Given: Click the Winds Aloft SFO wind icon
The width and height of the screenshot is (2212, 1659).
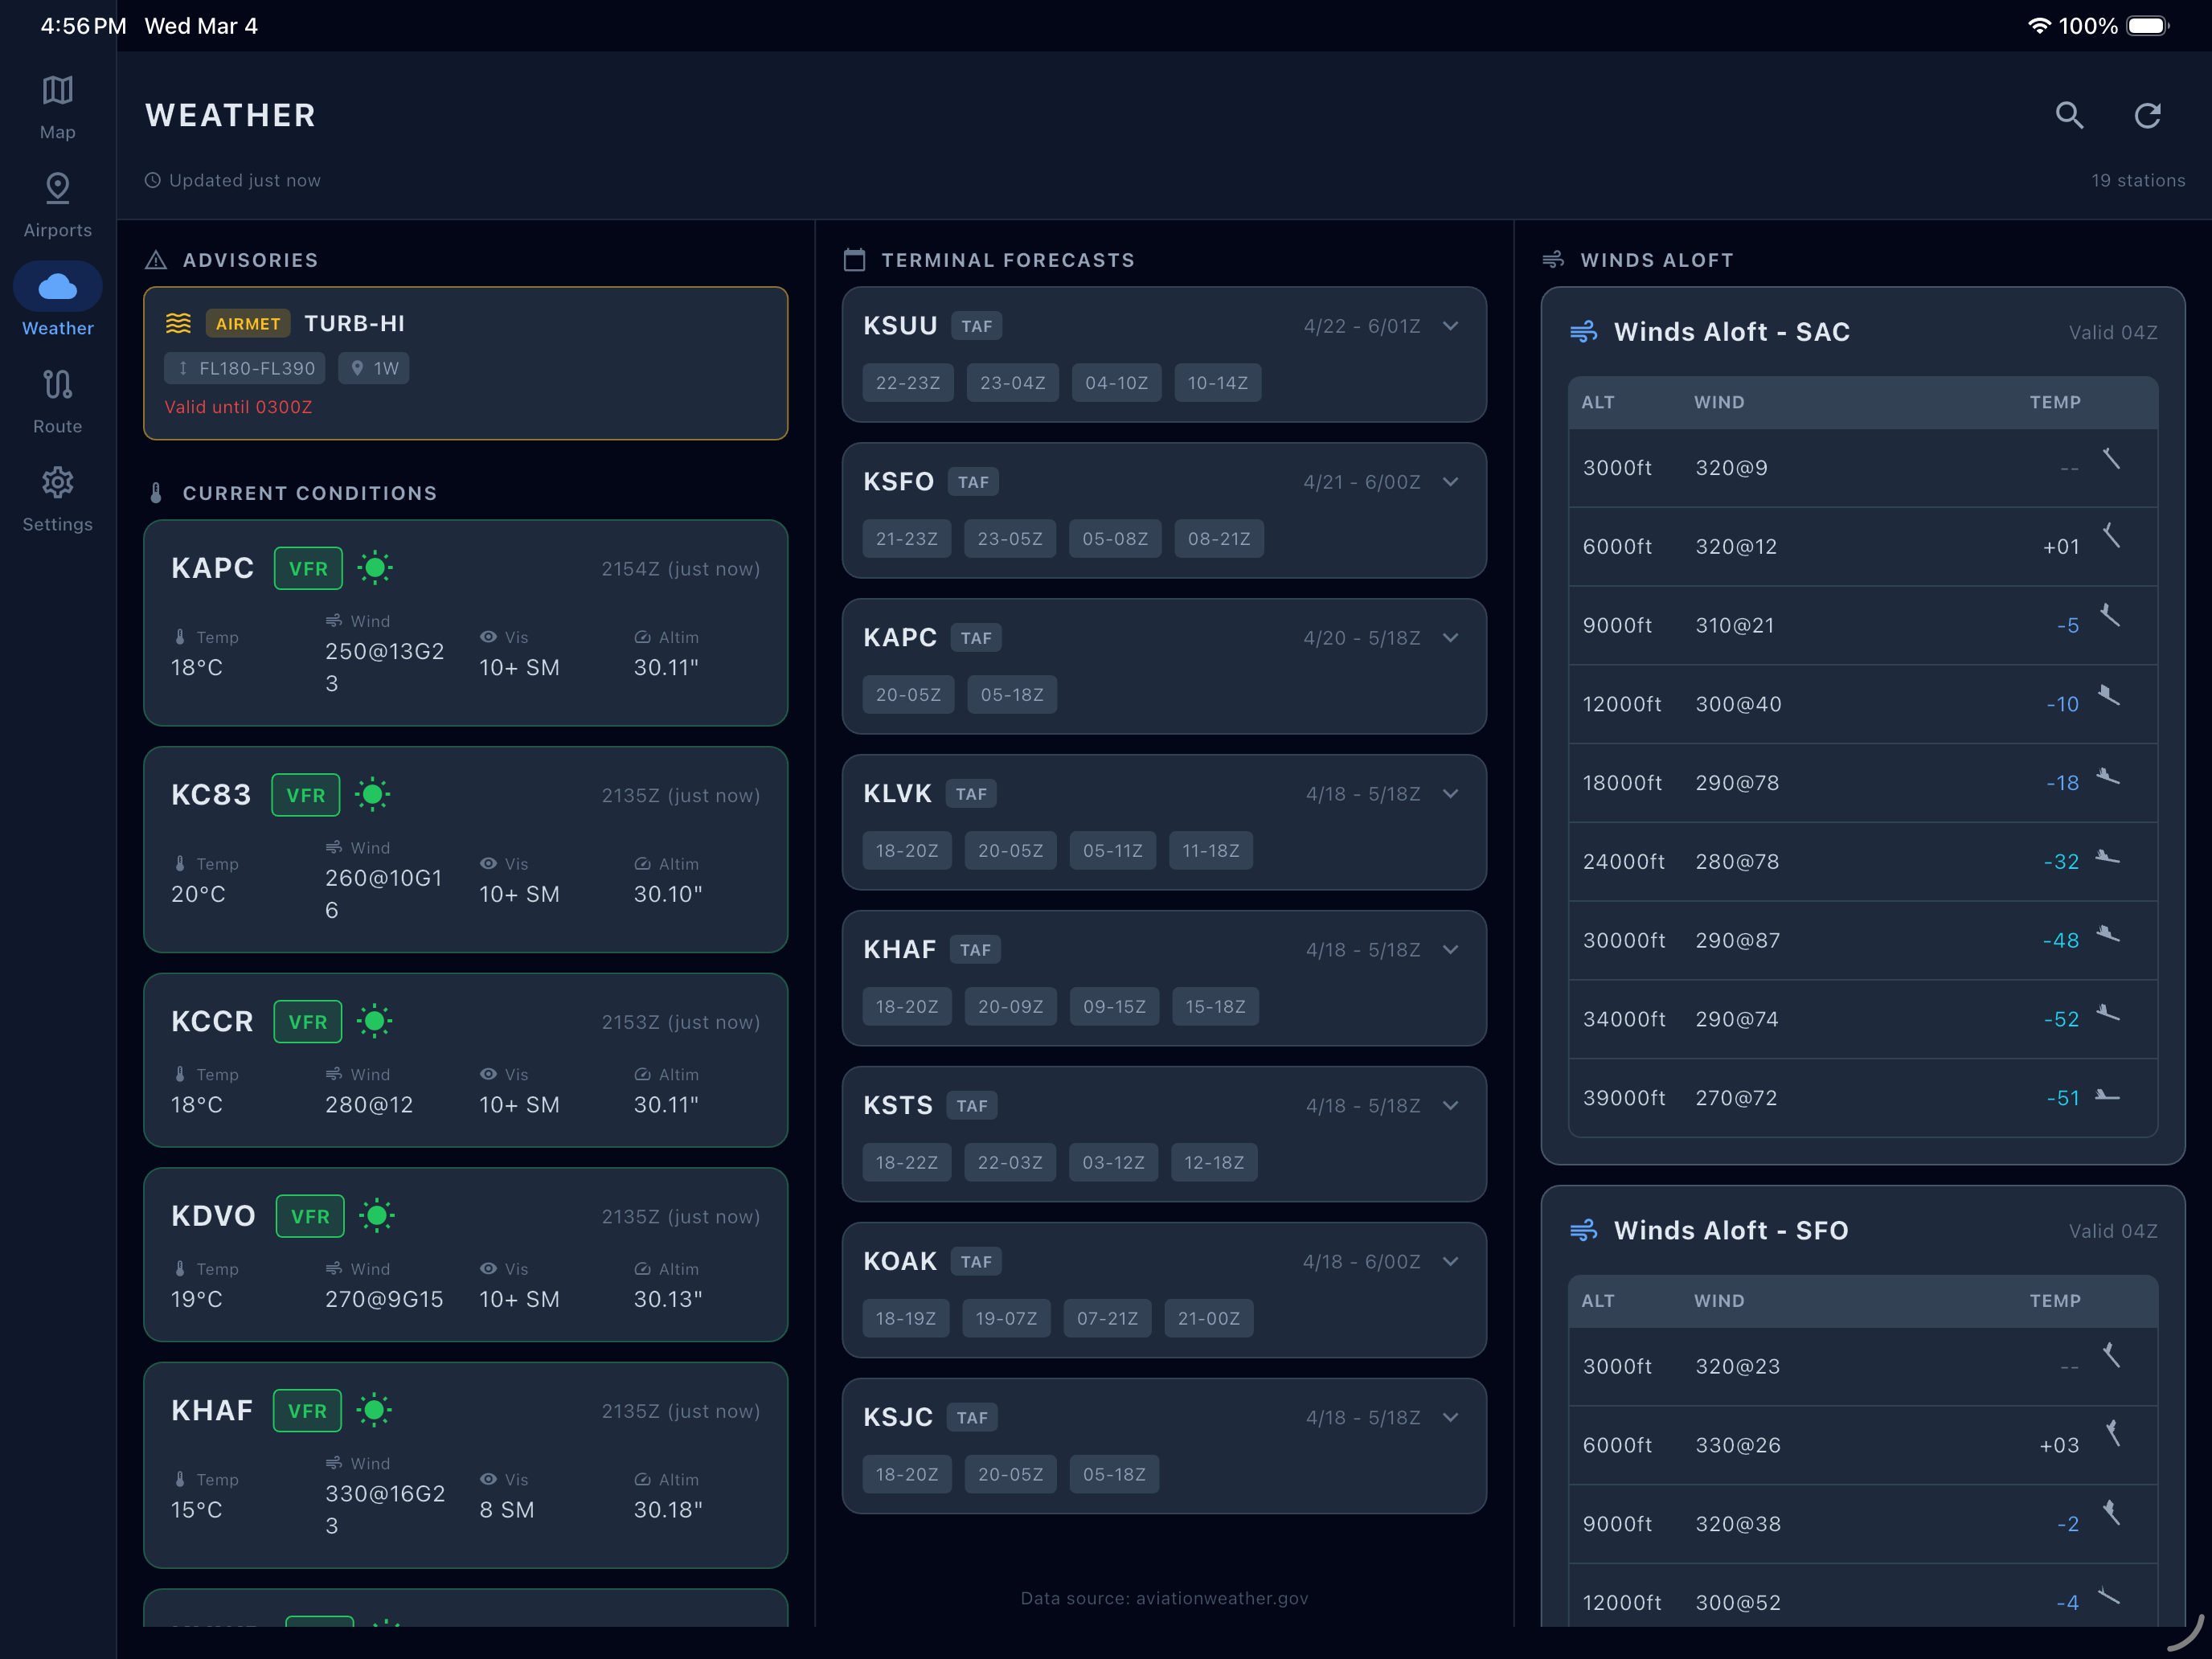Looking at the screenshot, I should [x=1583, y=1231].
